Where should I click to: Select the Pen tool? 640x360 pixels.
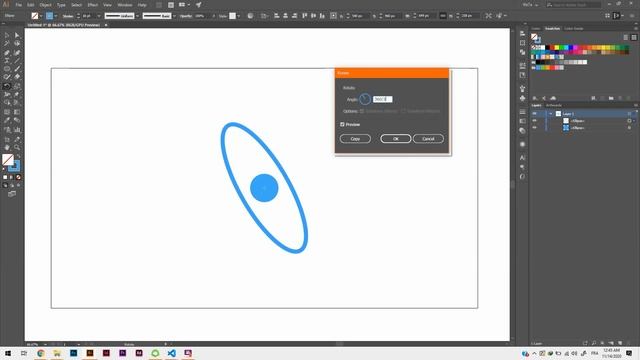pyautogui.click(x=7, y=53)
